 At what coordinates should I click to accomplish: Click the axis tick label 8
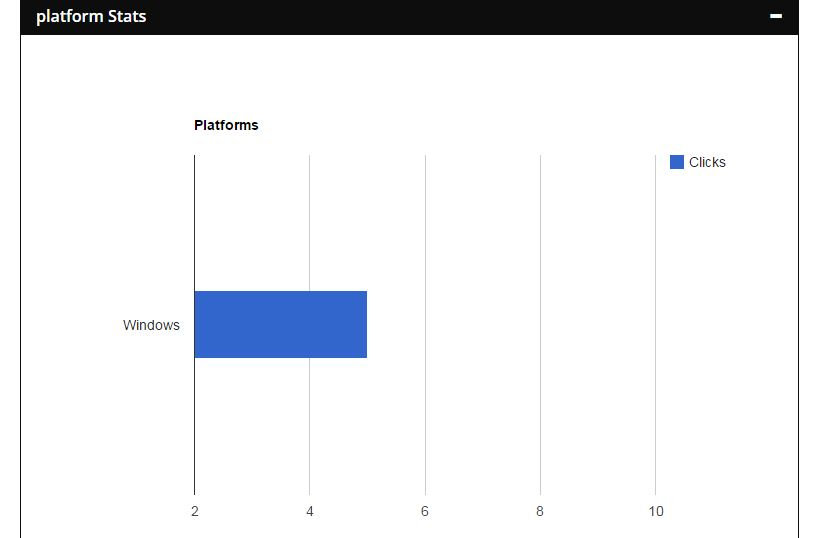[540, 512]
